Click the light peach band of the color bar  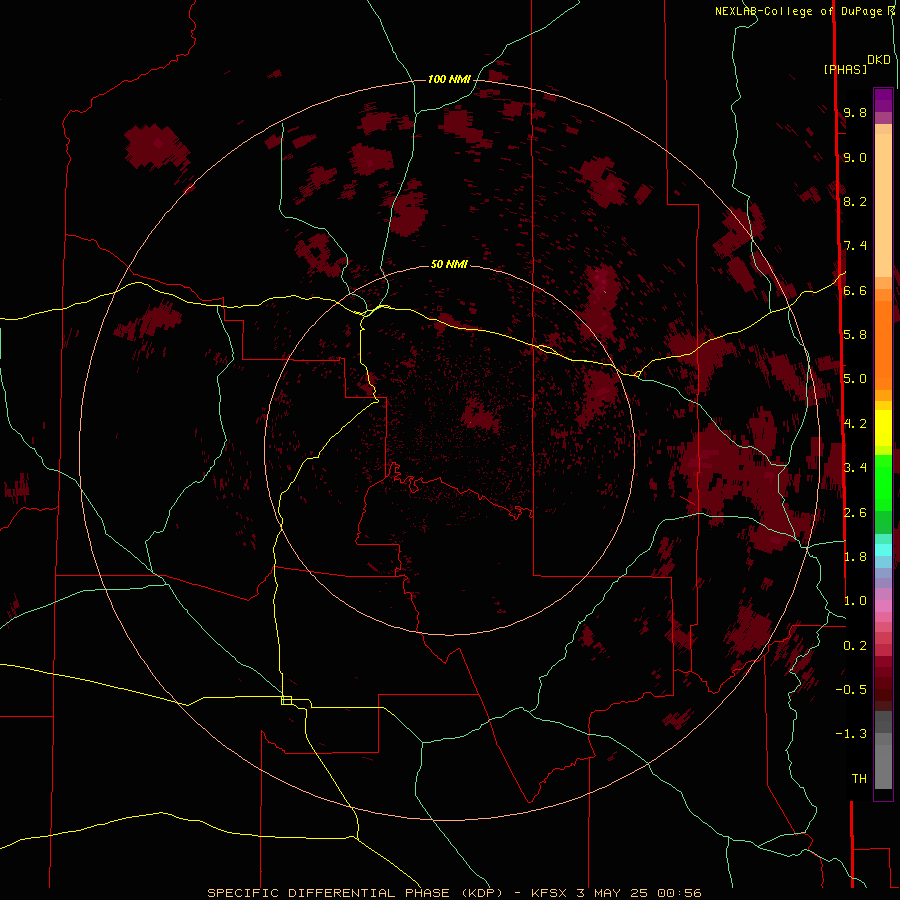pyautogui.click(x=883, y=205)
